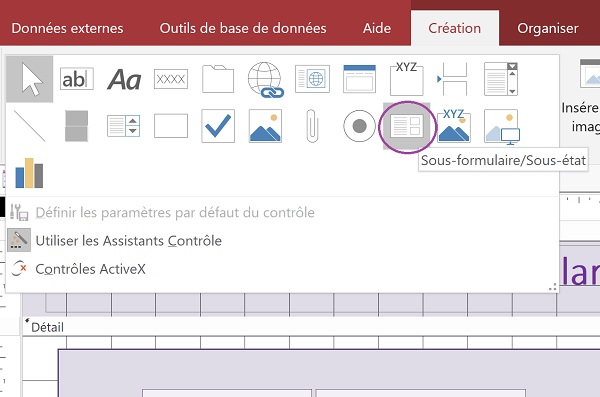The image size is (600, 397).
Task: Select the Bound Object Frame (XYZ image) control
Action: pos(454,126)
